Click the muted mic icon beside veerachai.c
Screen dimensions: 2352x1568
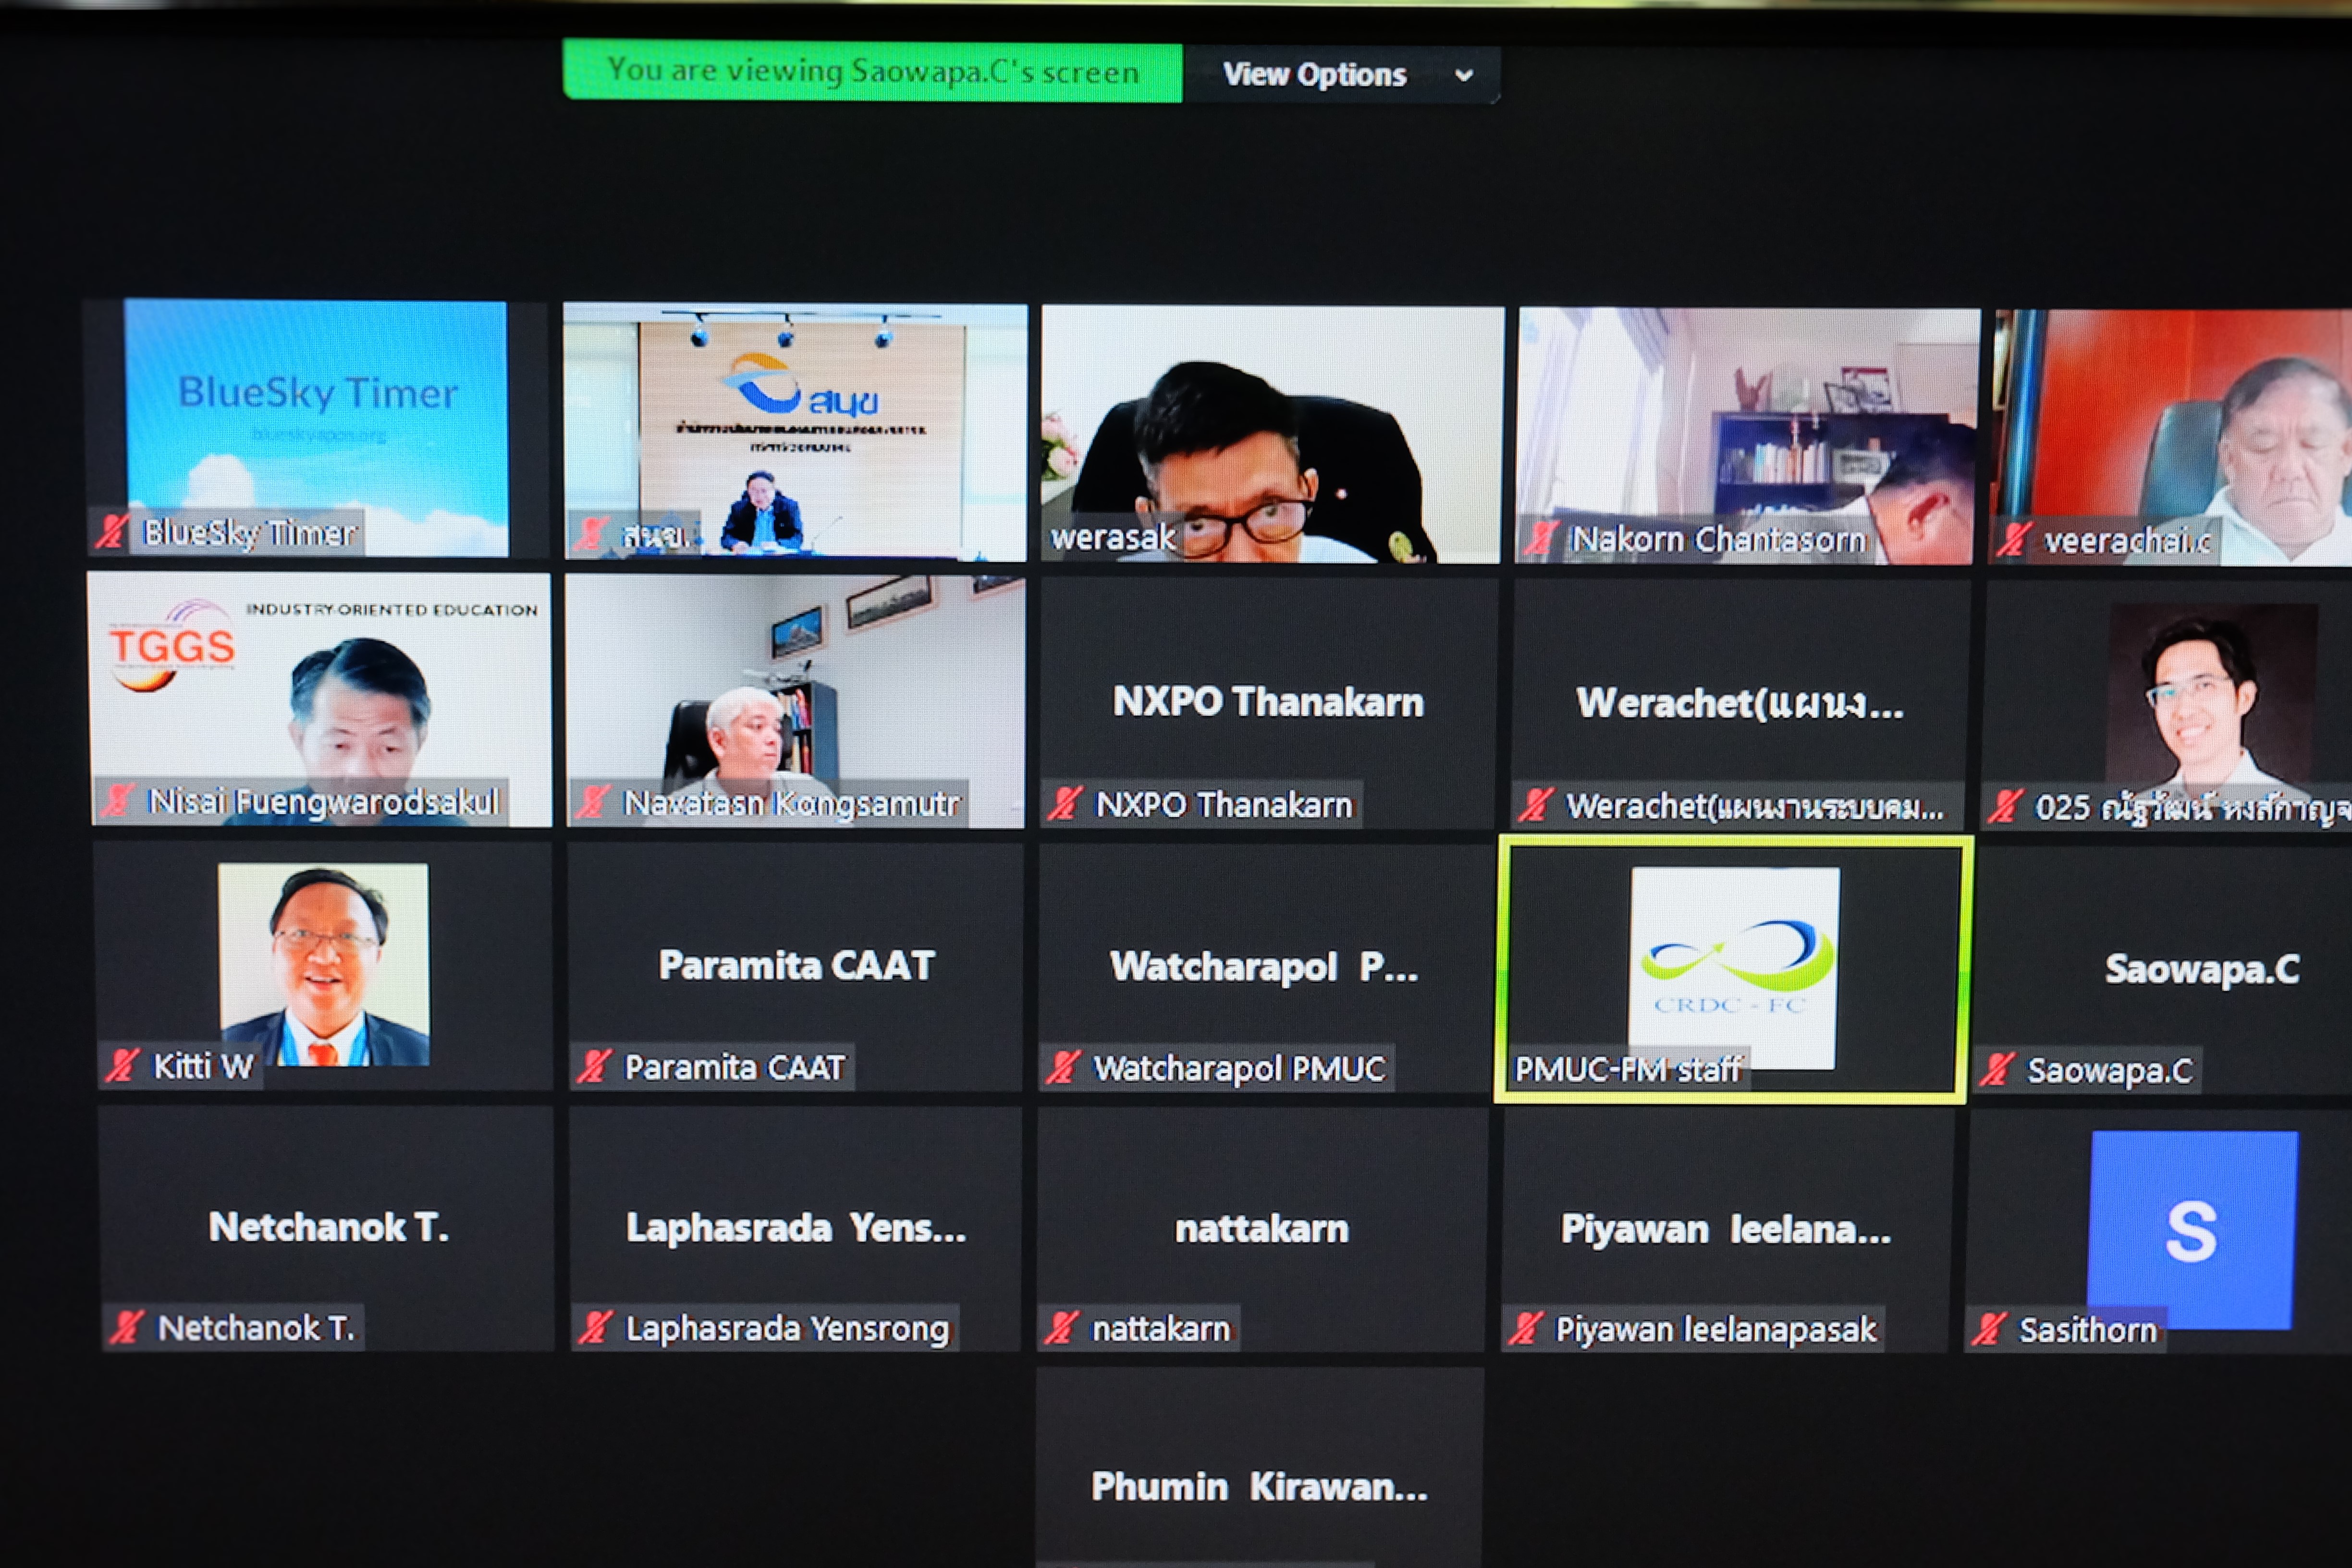[2012, 540]
